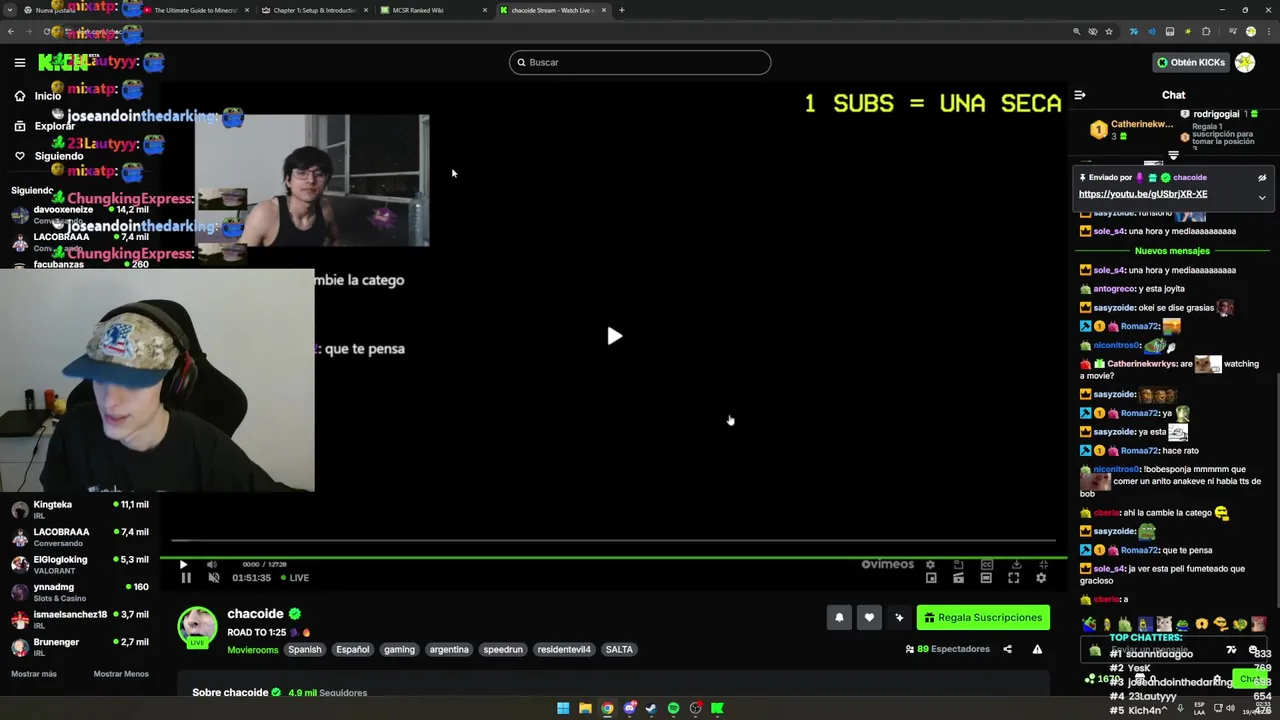Open Chrome from taskbar
The image size is (1280, 720).
(607, 708)
